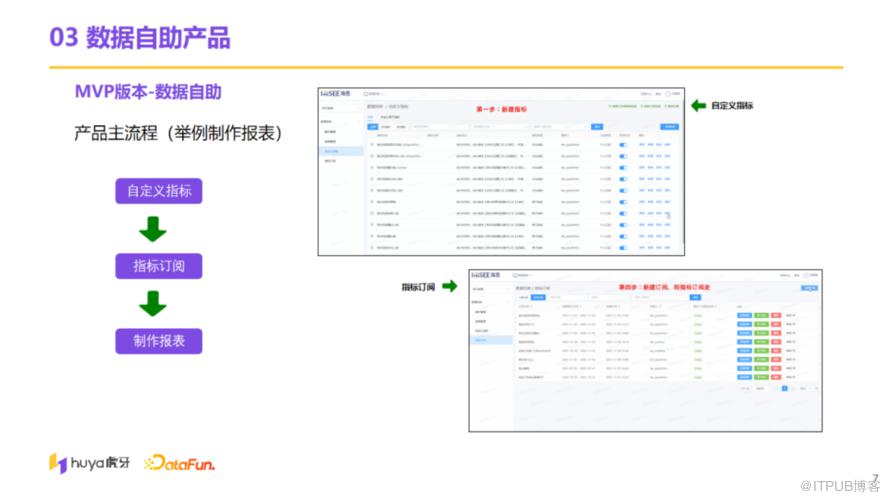The height and width of the screenshot is (501, 890).
Task: Toggle the fifth row switch in upper table
Action: pyautogui.click(x=624, y=191)
